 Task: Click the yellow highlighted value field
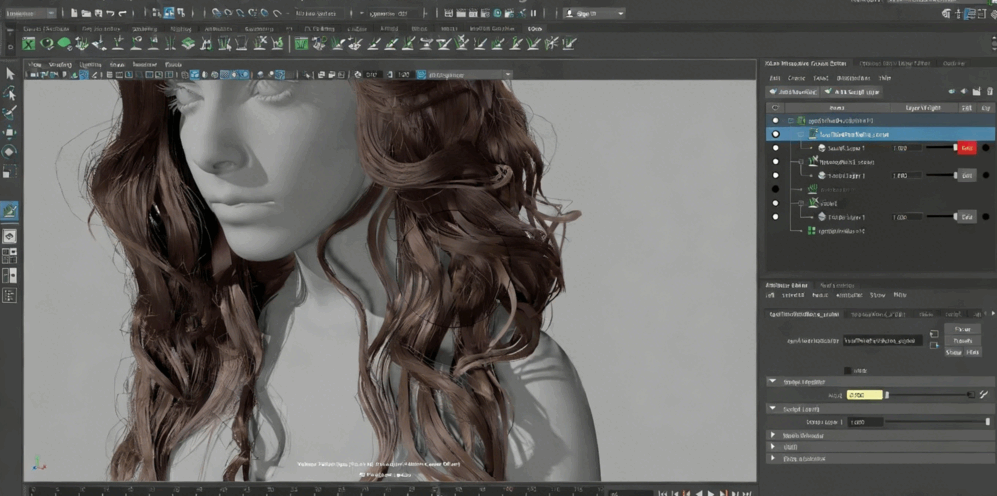[864, 395]
